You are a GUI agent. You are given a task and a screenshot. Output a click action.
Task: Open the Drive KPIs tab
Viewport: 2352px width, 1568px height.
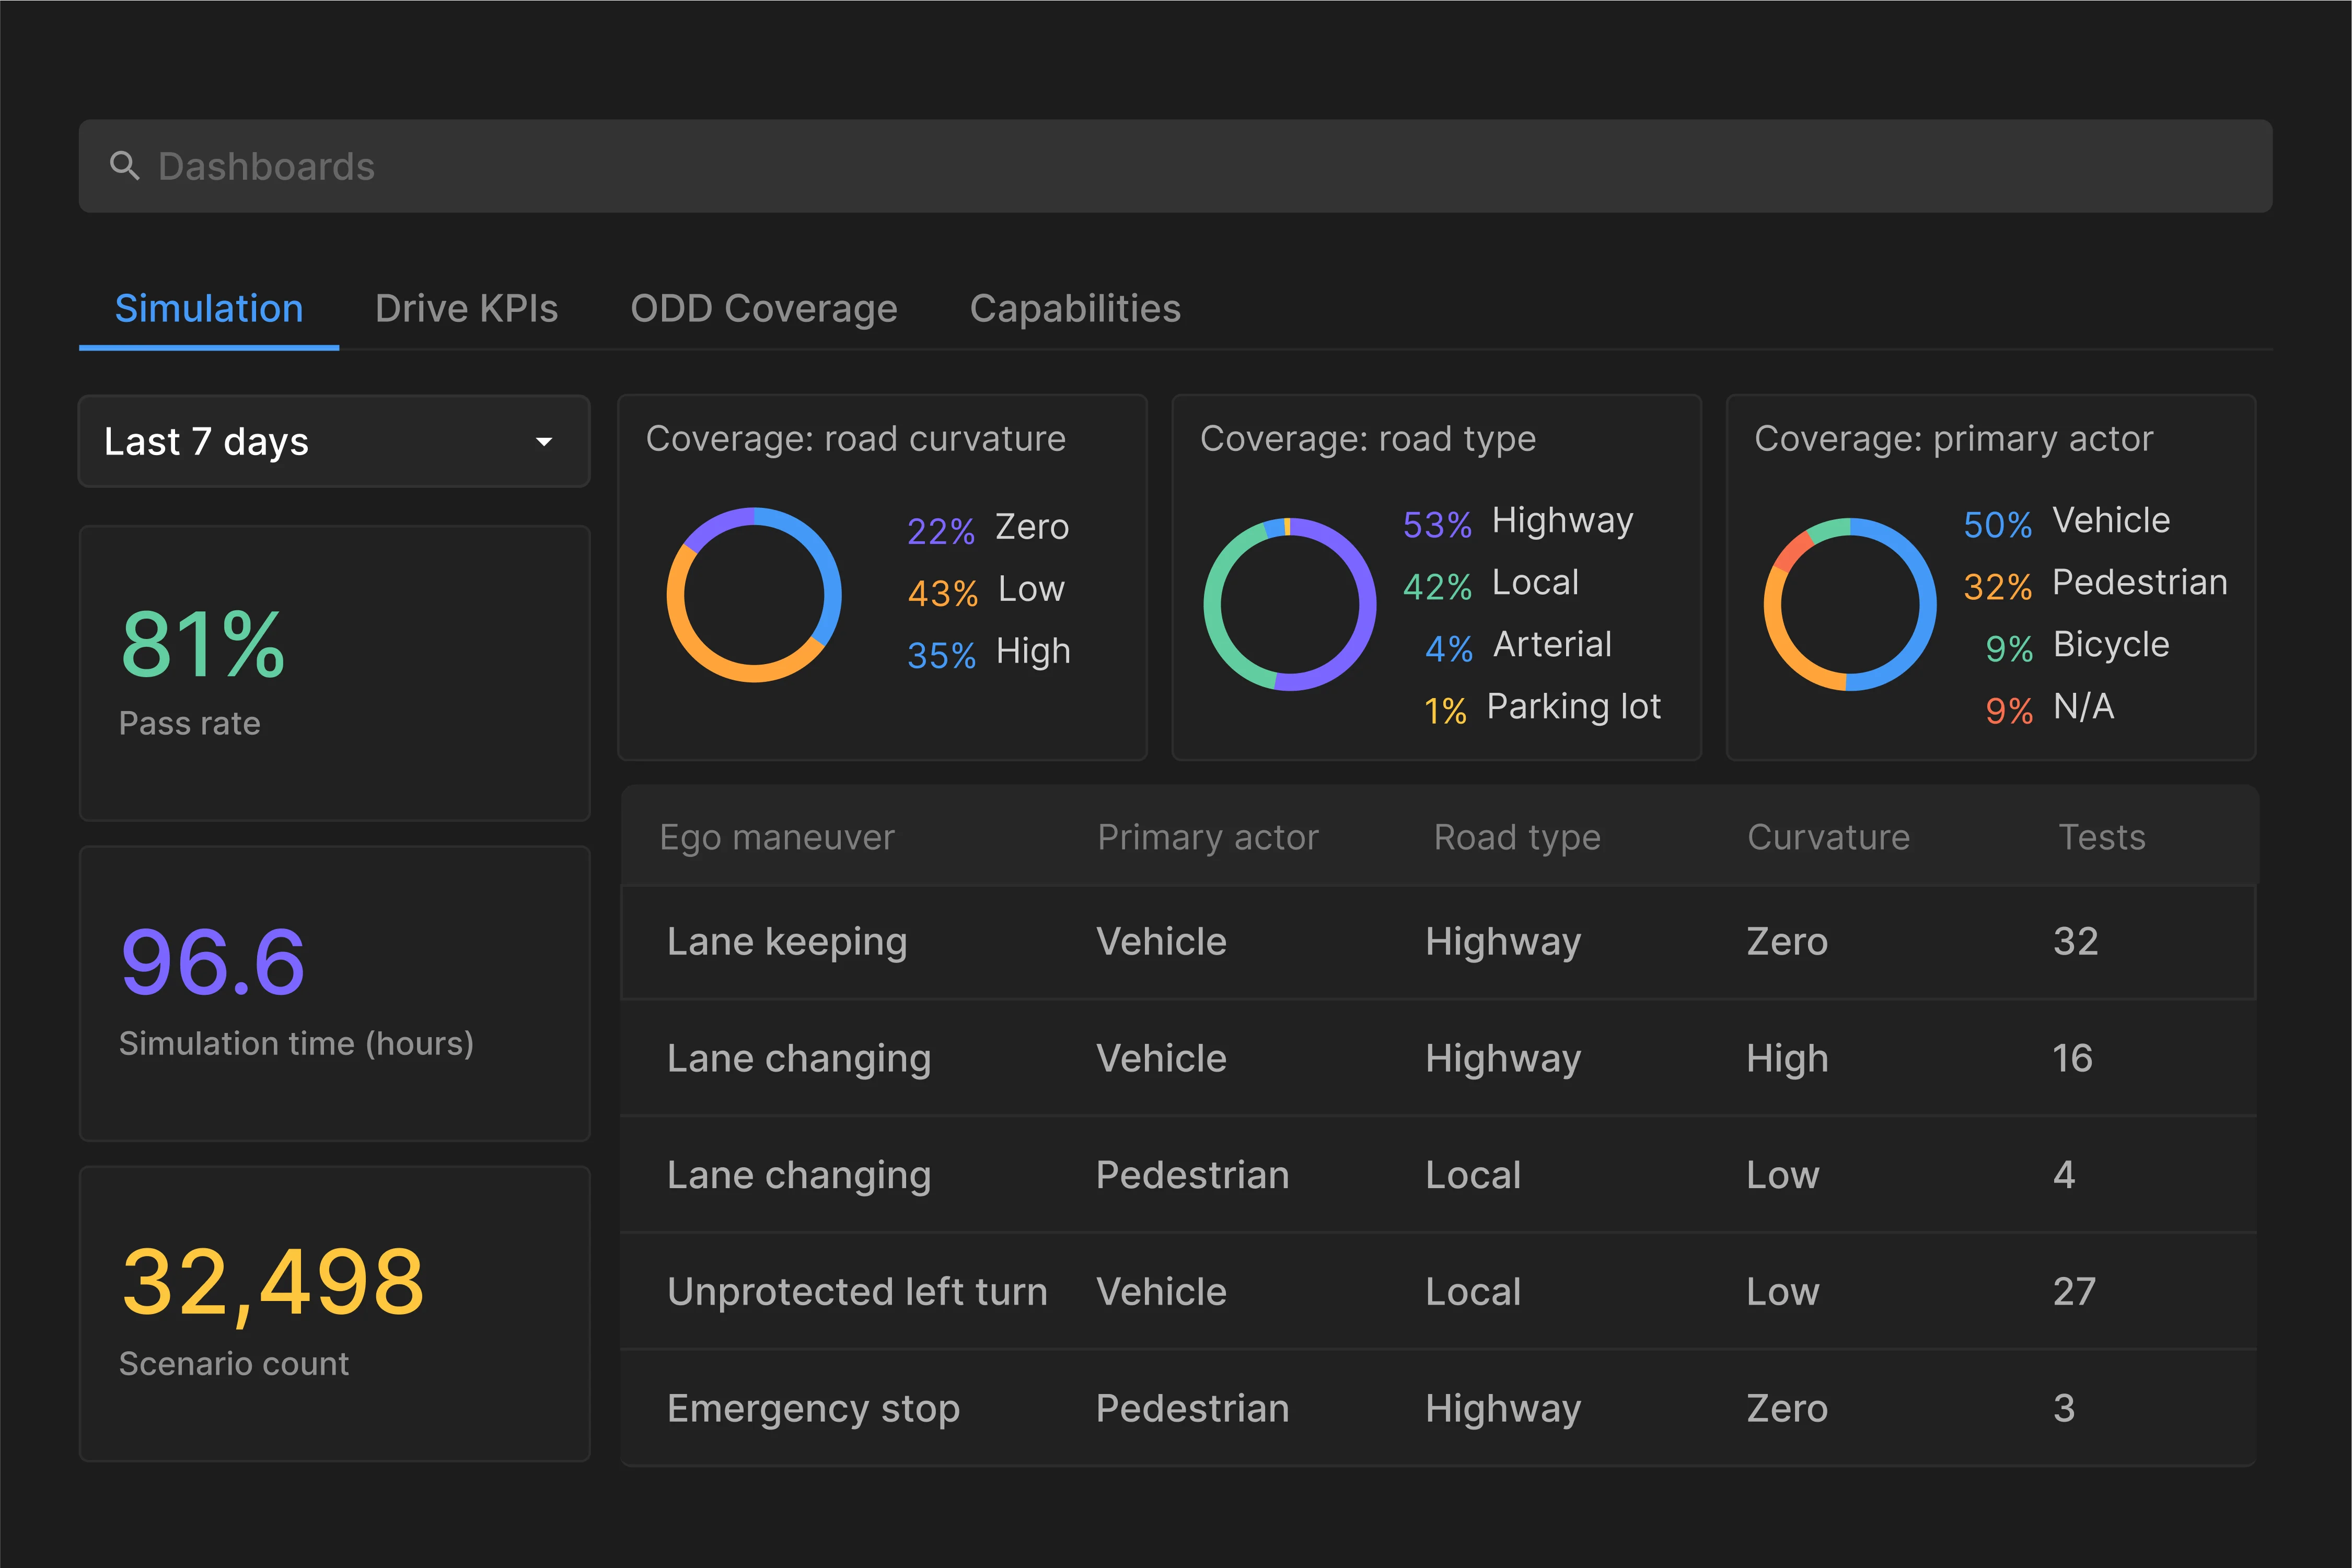[x=466, y=309]
